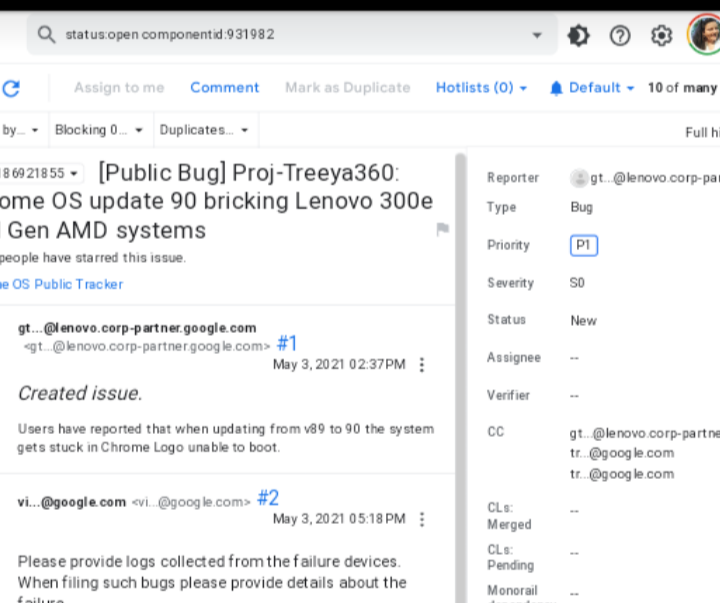The height and width of the screenshot is (603, 720).
Task: Open the help question mark icon
Action: click(x=620, y=36)
